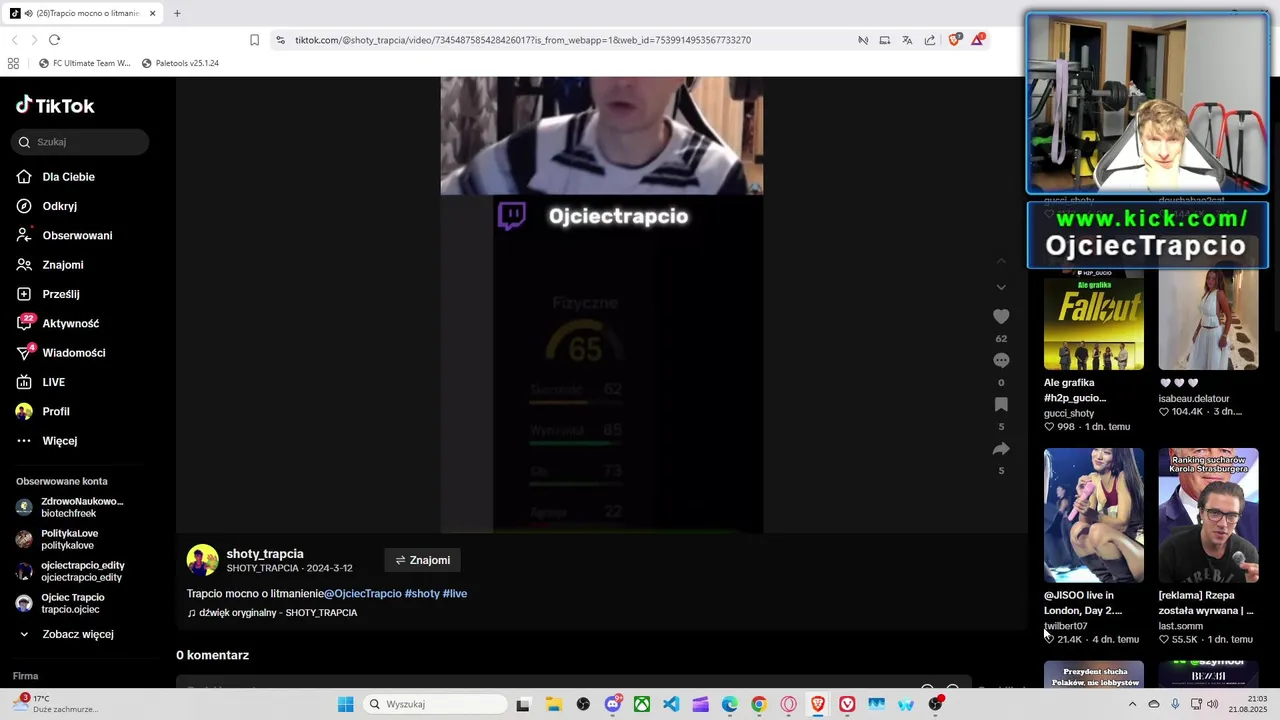Open Prześlij upload page
1280x720 pixels.
[60, 294]
